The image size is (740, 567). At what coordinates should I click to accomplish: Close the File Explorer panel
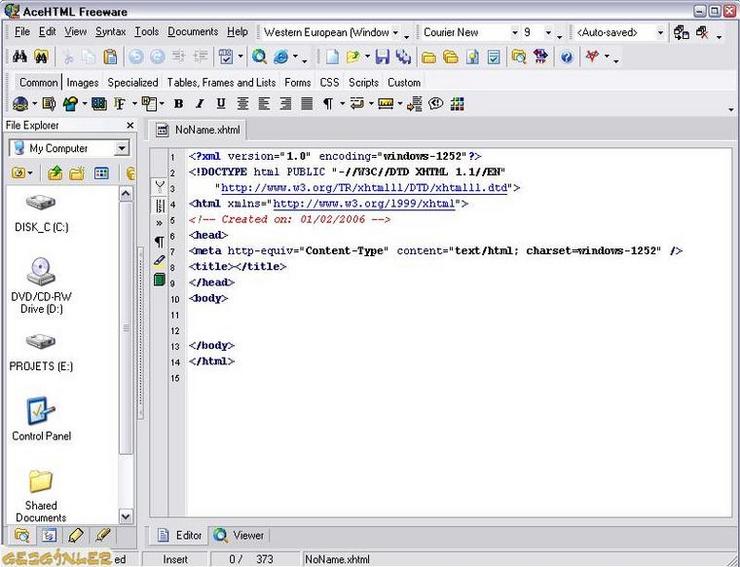130,126
